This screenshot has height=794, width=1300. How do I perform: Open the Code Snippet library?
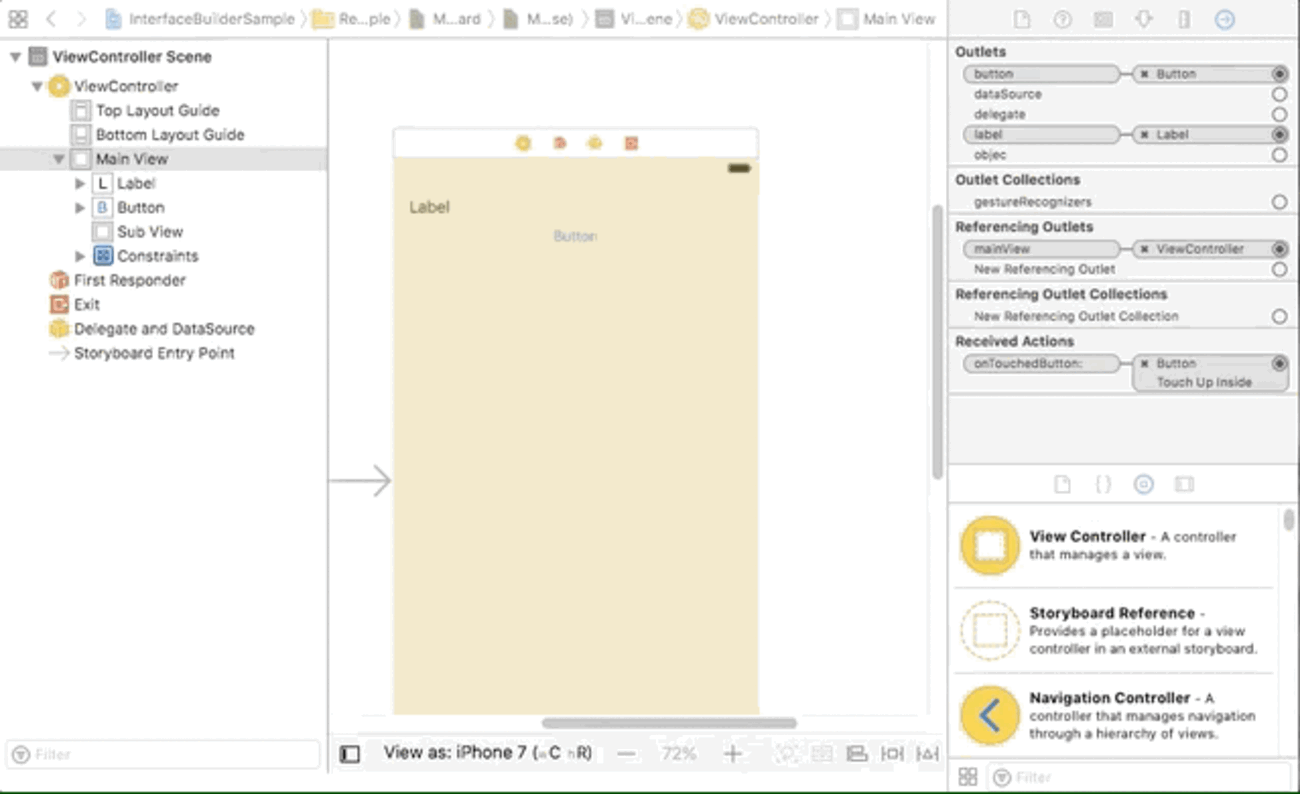click(x=1103, y=484)
